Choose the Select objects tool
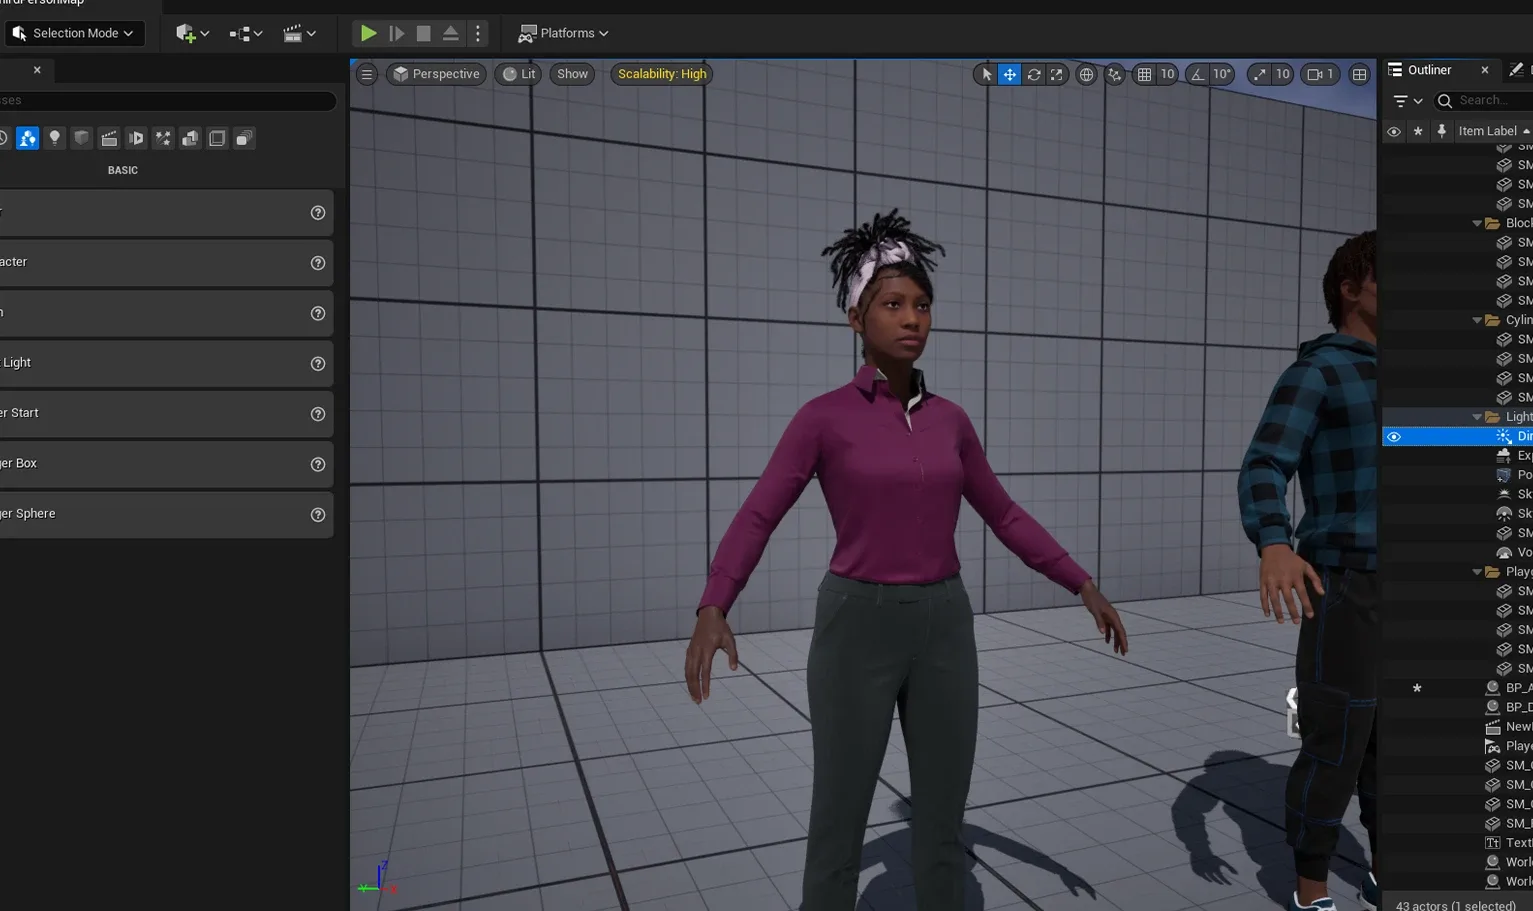 click(986, 74)
